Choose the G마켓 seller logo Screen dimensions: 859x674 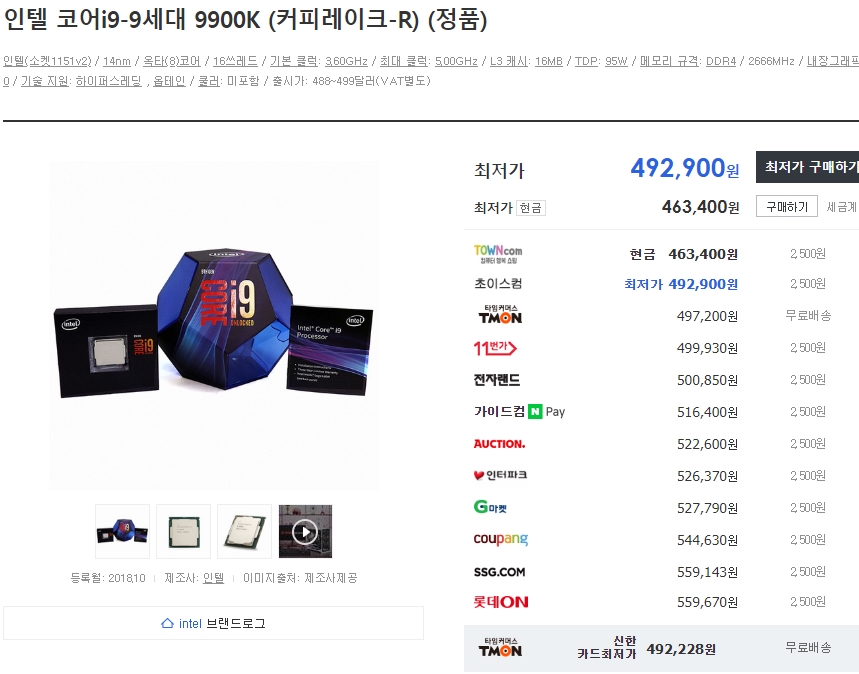[x=490, y=507]
